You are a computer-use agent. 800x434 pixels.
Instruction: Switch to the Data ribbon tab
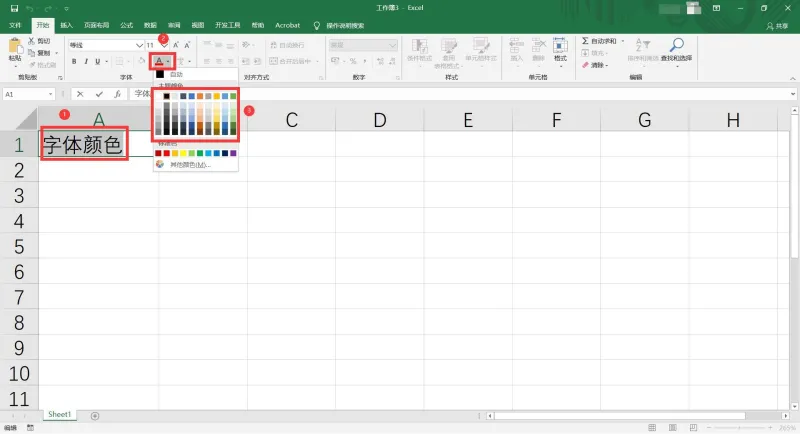(150, 25)
